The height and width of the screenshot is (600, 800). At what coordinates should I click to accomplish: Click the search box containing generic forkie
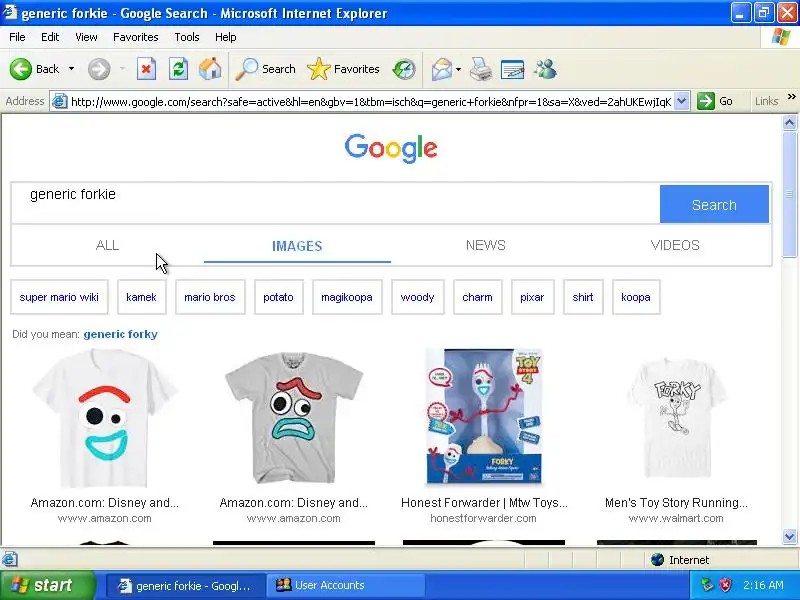335,203
